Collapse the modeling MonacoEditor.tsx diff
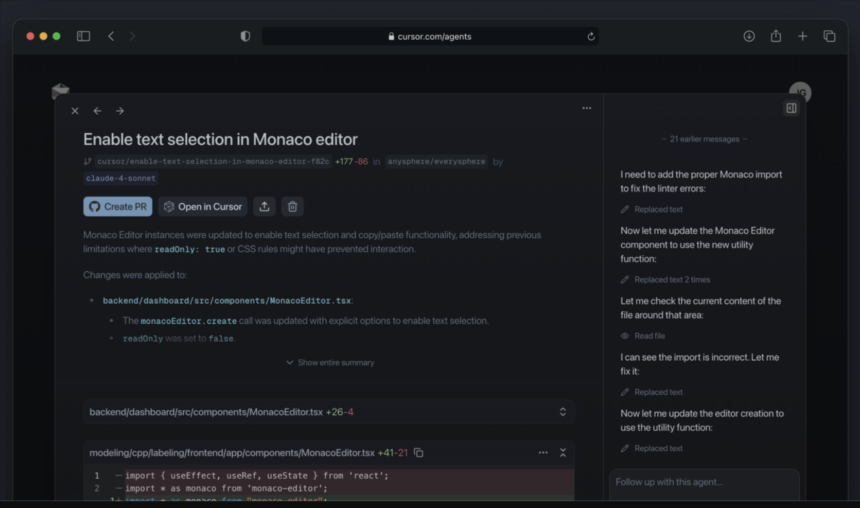The image size is (860, 508). [563, 453]
